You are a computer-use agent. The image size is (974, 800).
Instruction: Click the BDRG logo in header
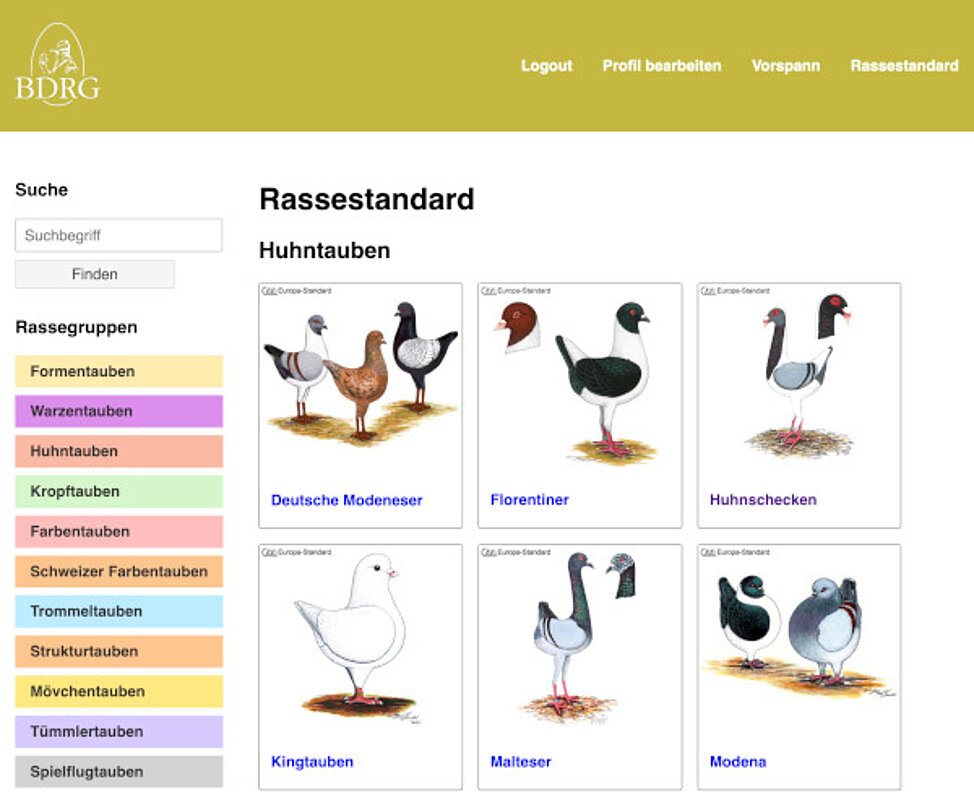[x=58, y=65]
